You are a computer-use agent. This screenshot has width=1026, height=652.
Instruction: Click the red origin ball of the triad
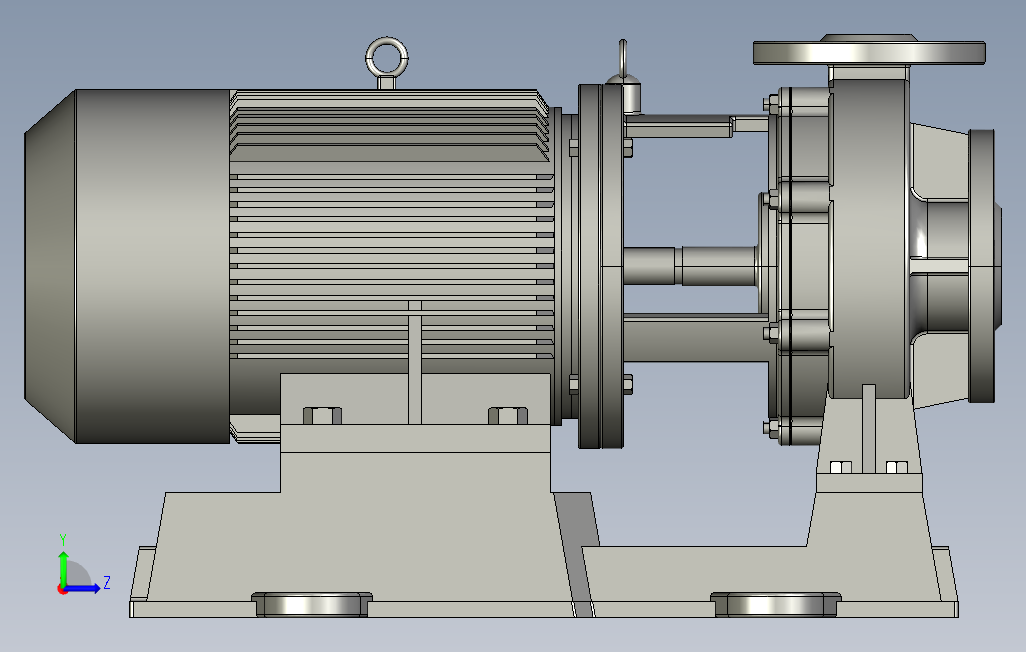(x=63, y=589)
